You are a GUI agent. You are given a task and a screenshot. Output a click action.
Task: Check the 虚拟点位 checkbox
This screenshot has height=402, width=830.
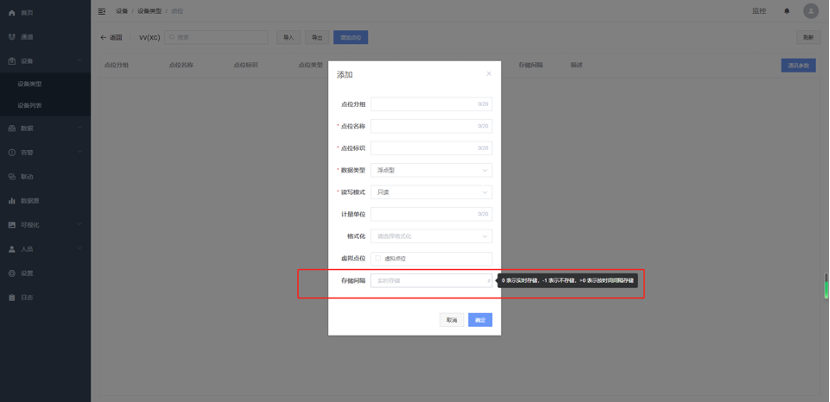click(378, 258)
